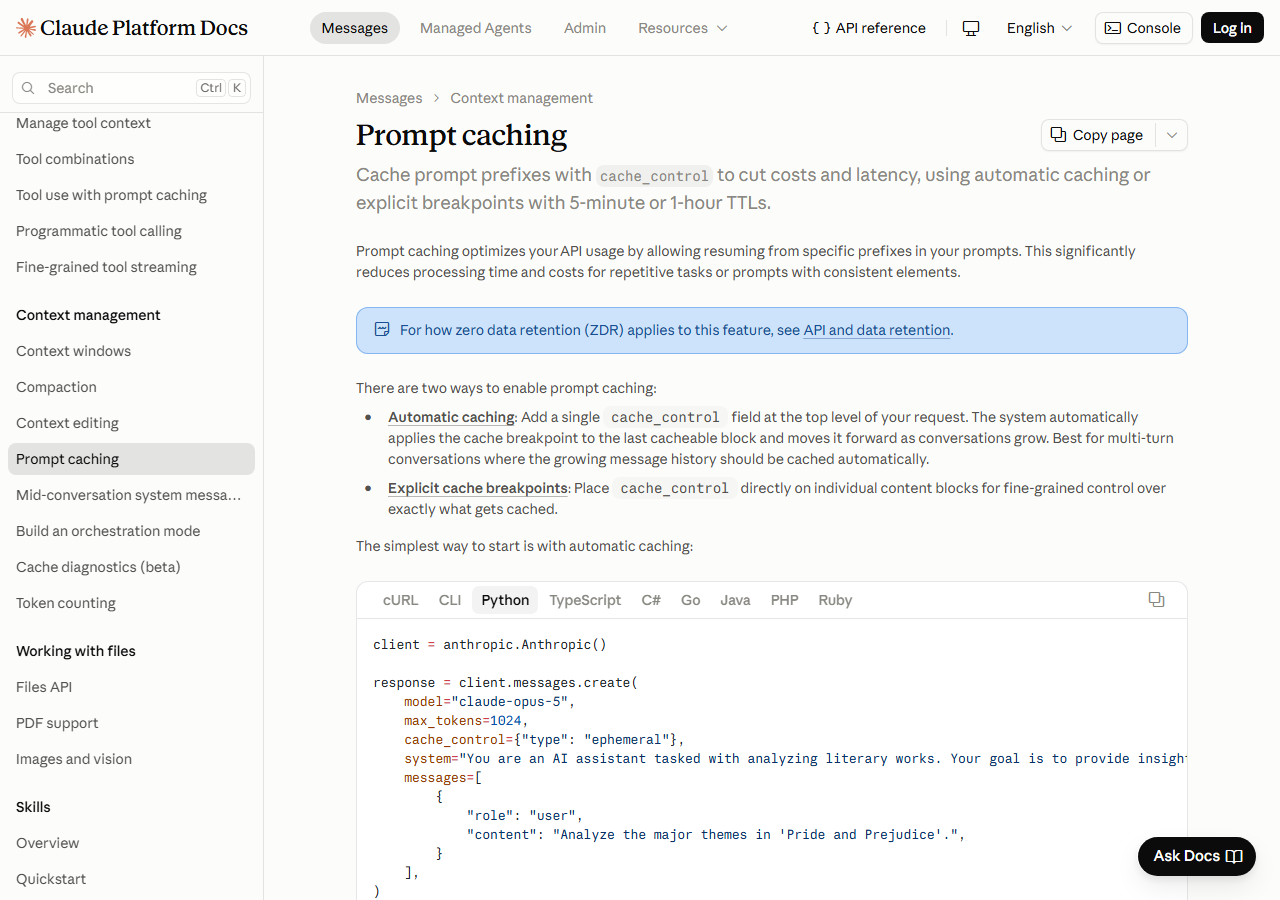This screenshot has width=1280, height=900.
Task: Select the TypeScript code tab
Action: coord(585,600)
